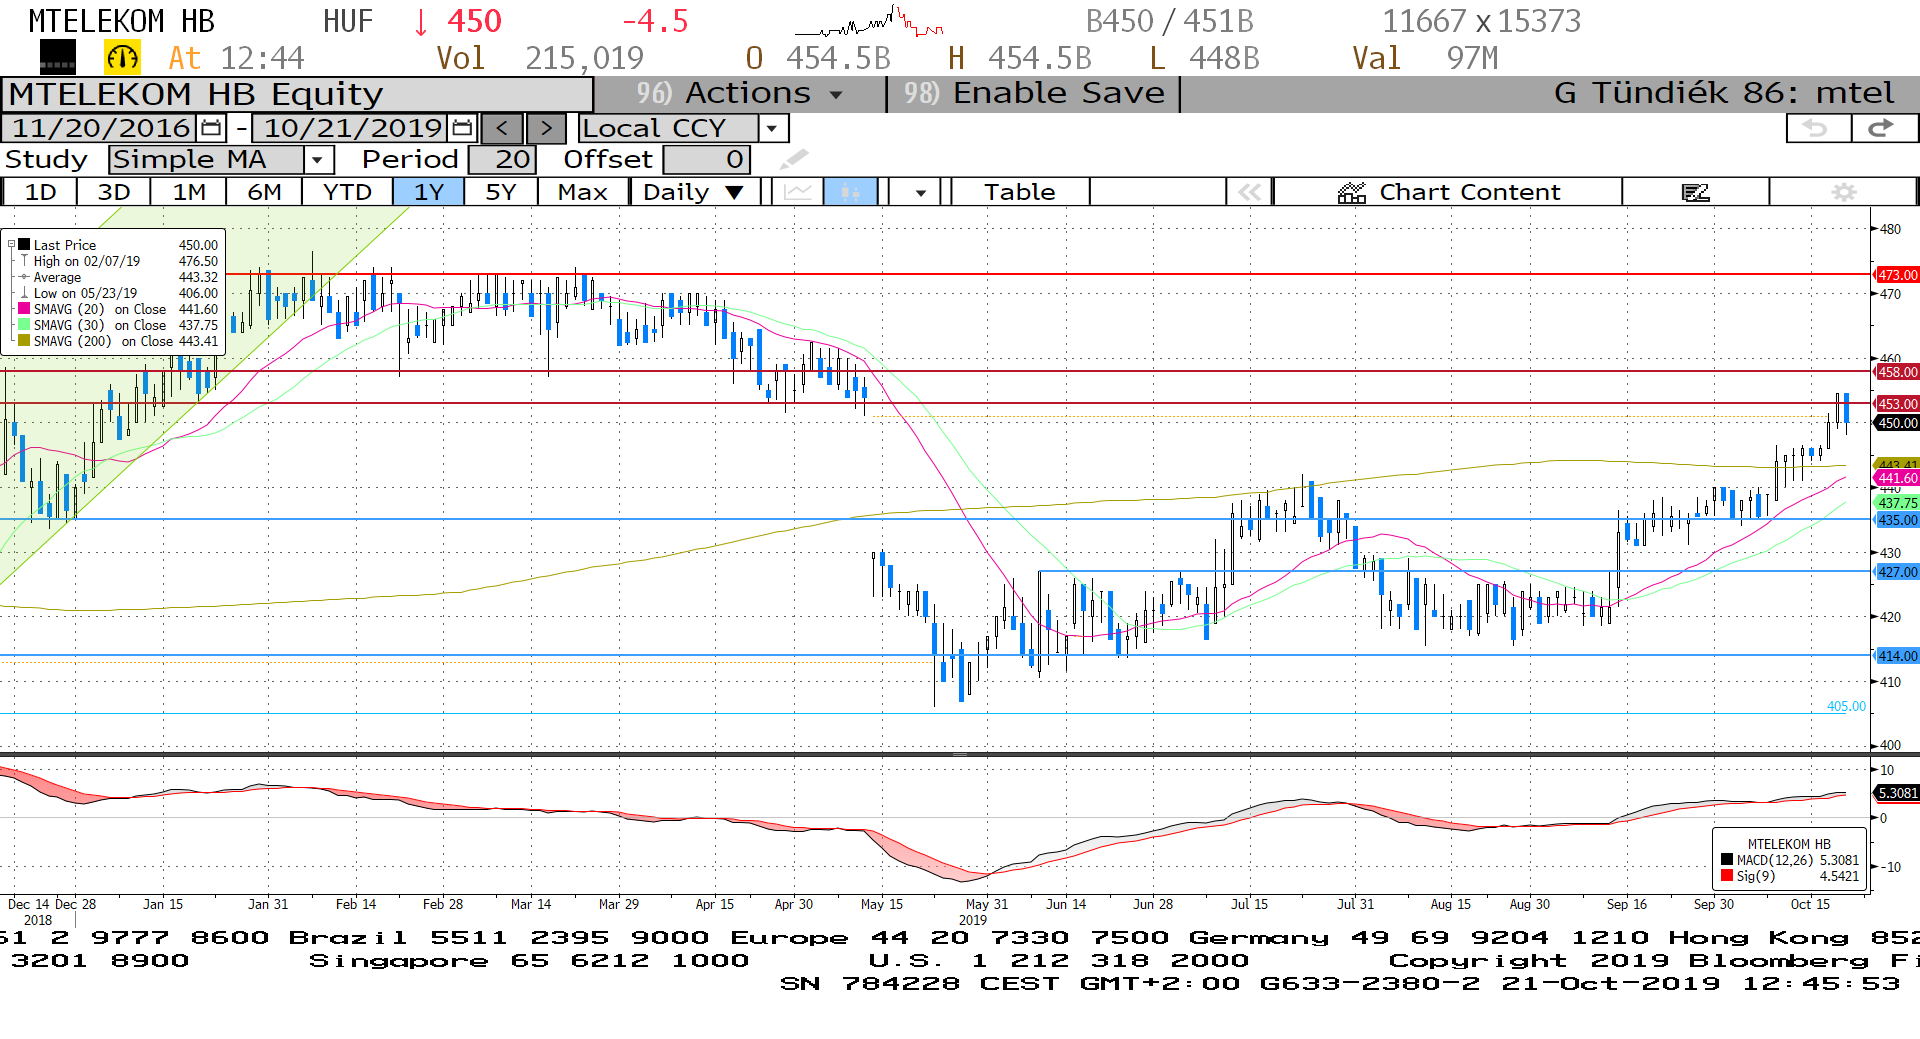Click the 473.00 red price level label

pos(1896,275)
